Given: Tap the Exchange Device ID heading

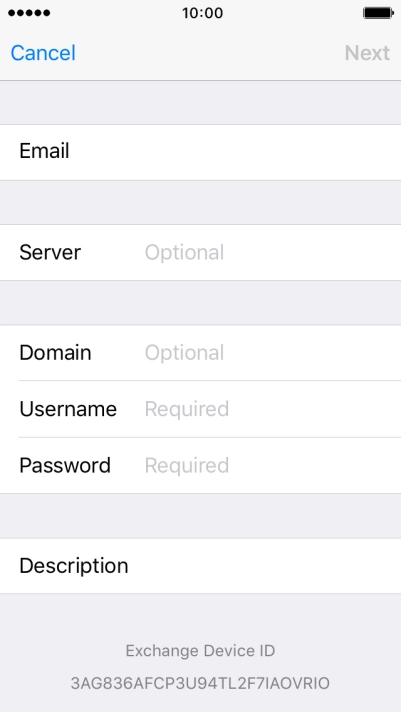Looking at the screenshot, I should pyautogui.click(x=200, y=651).
